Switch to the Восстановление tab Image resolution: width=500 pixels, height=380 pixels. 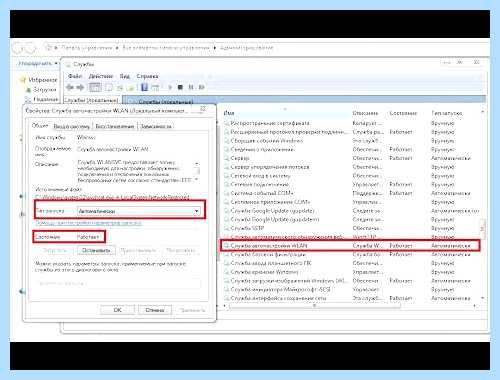114,126
